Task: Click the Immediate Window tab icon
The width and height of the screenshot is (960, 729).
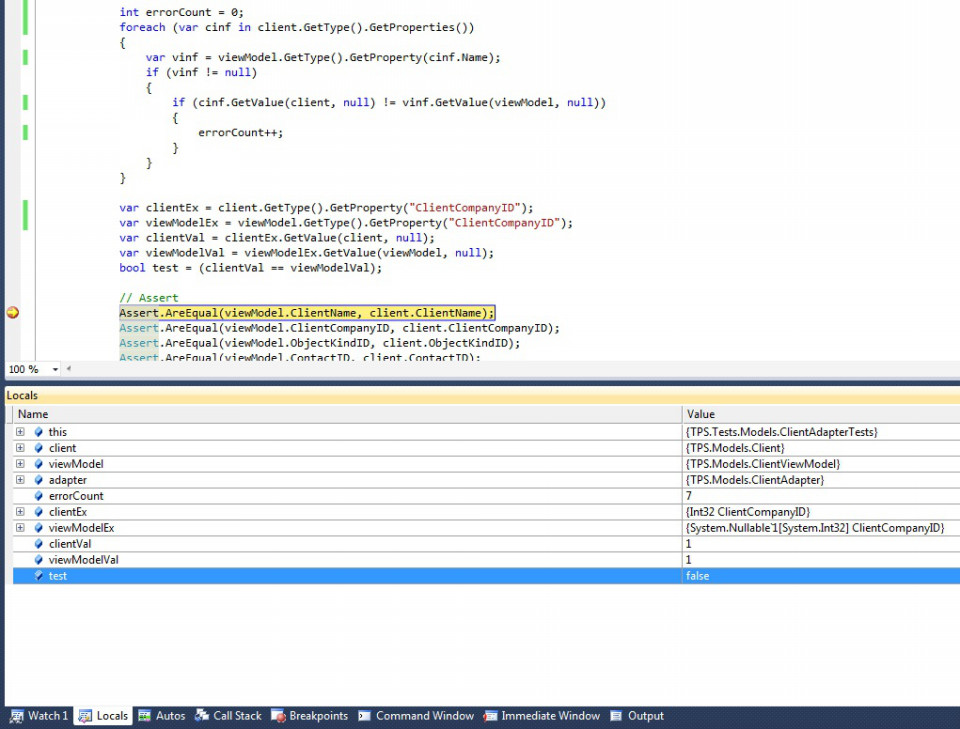Action: [x=491, y=716]
